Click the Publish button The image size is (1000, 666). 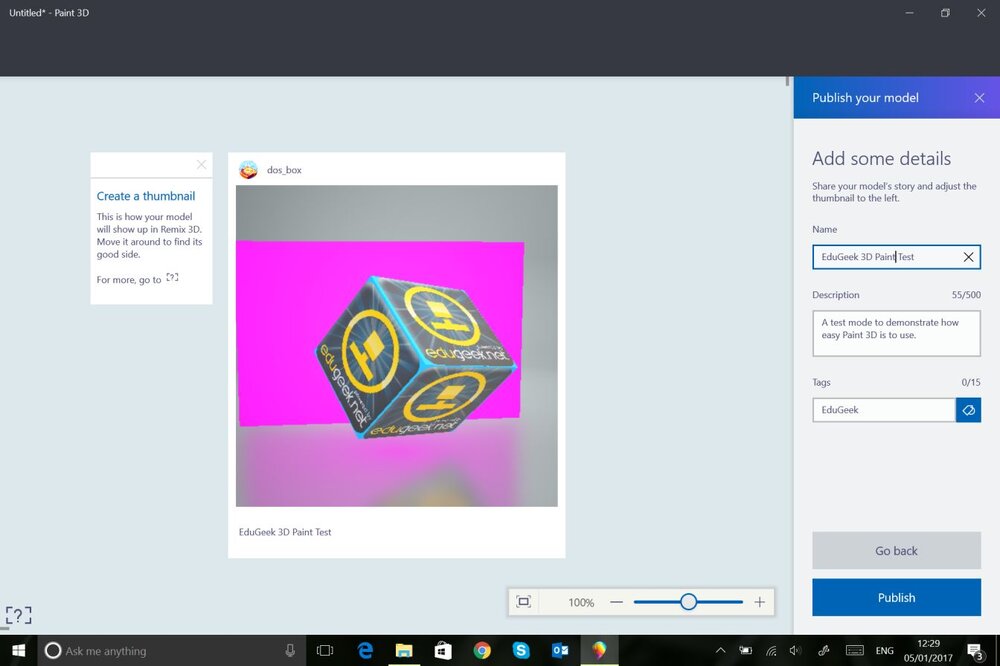click(x=896, y=598)
